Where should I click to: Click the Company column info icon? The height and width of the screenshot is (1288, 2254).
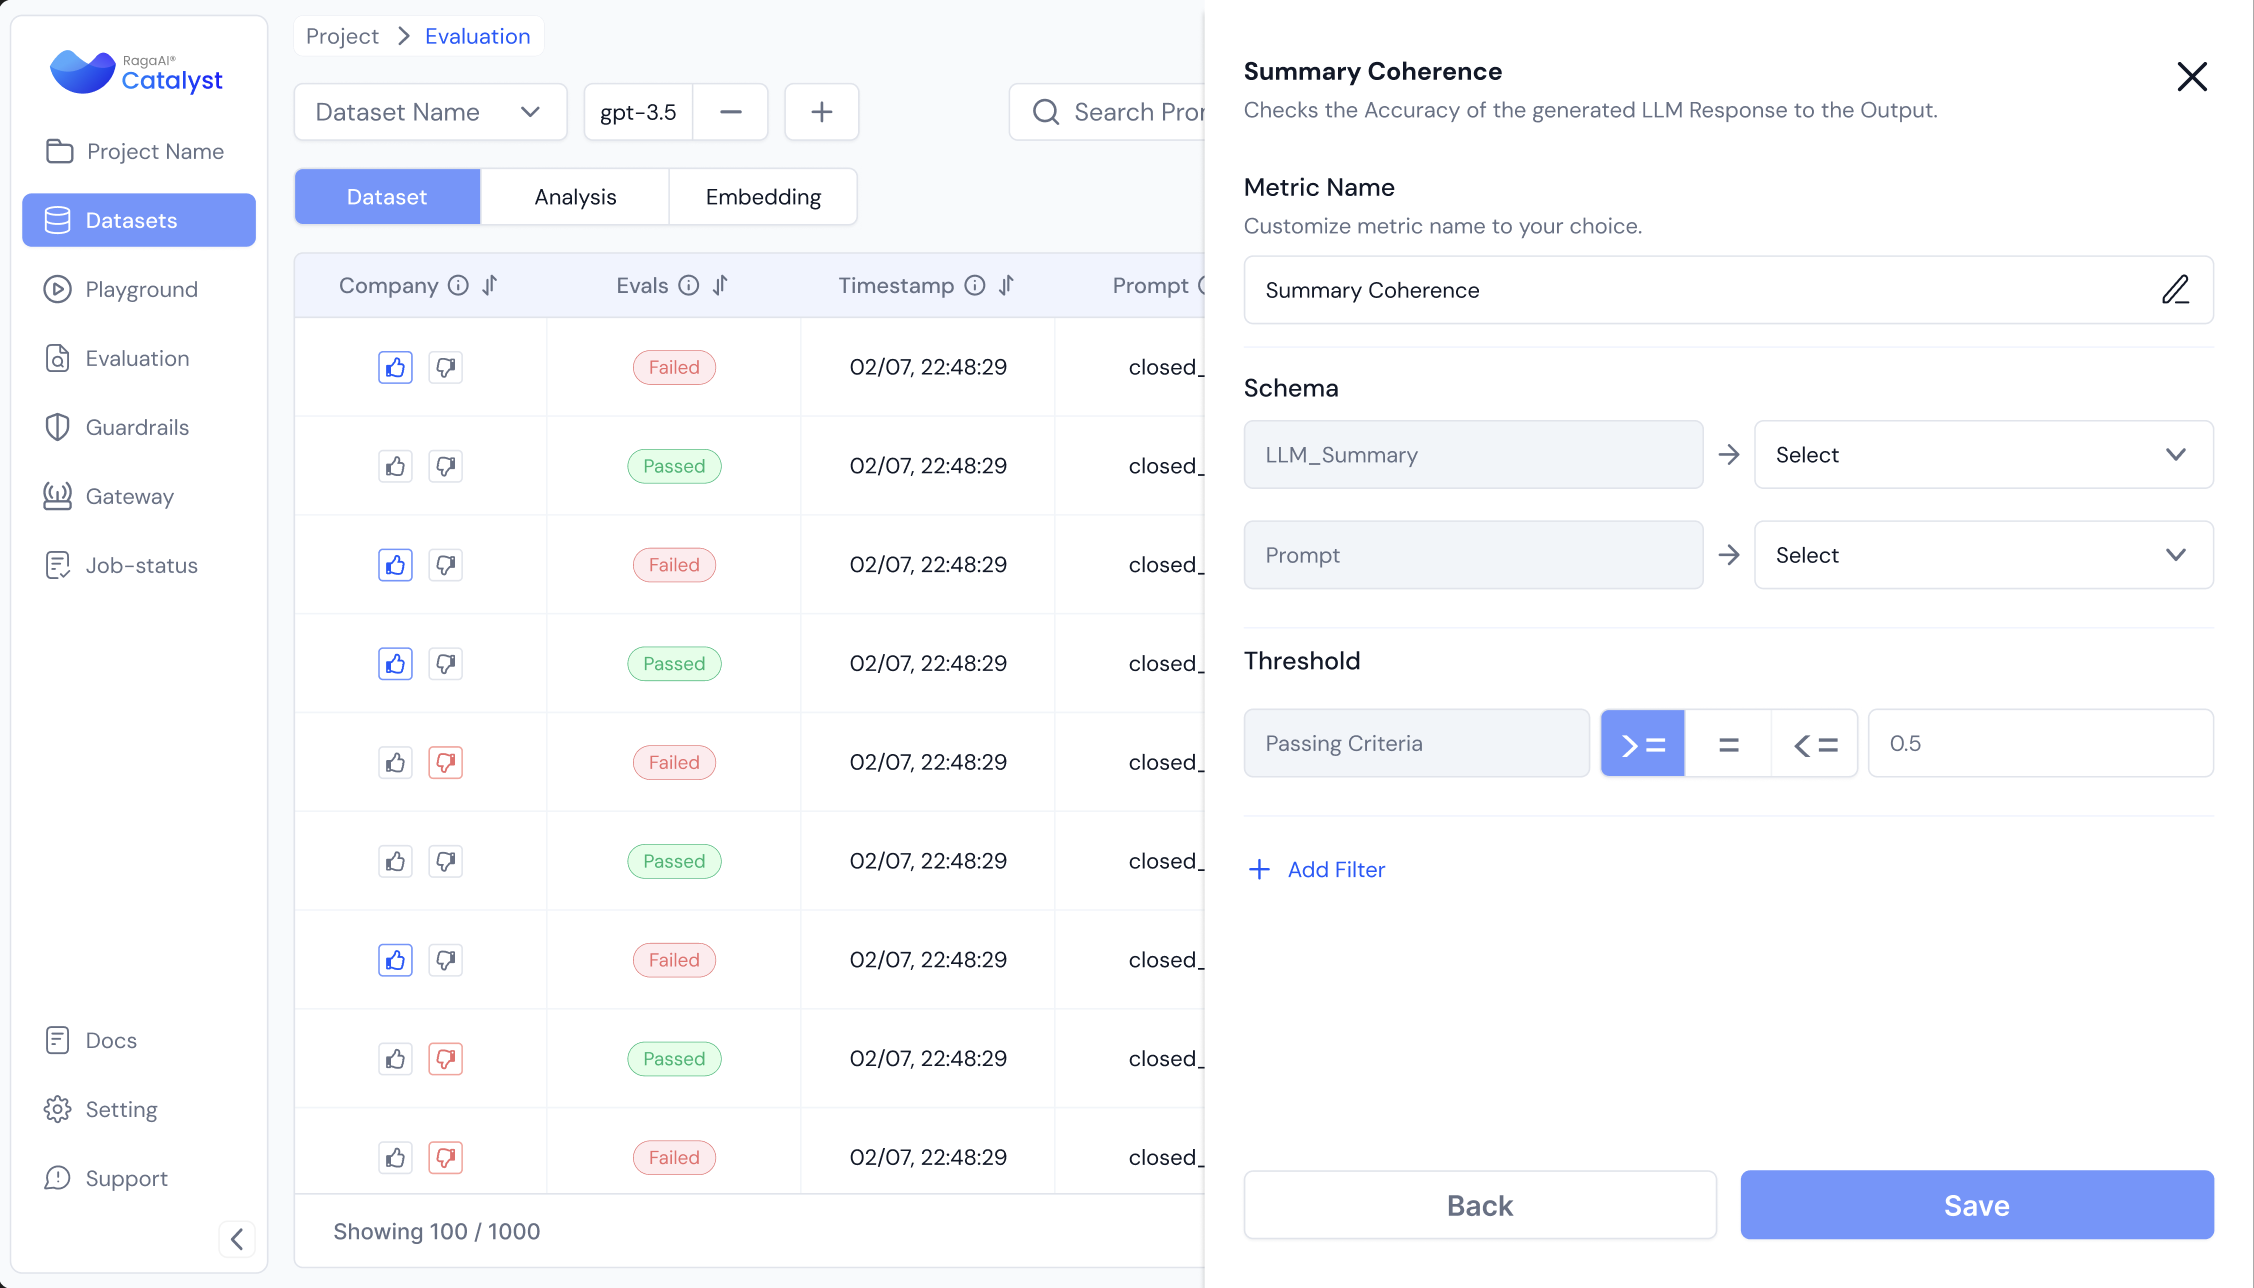(458, 286)
